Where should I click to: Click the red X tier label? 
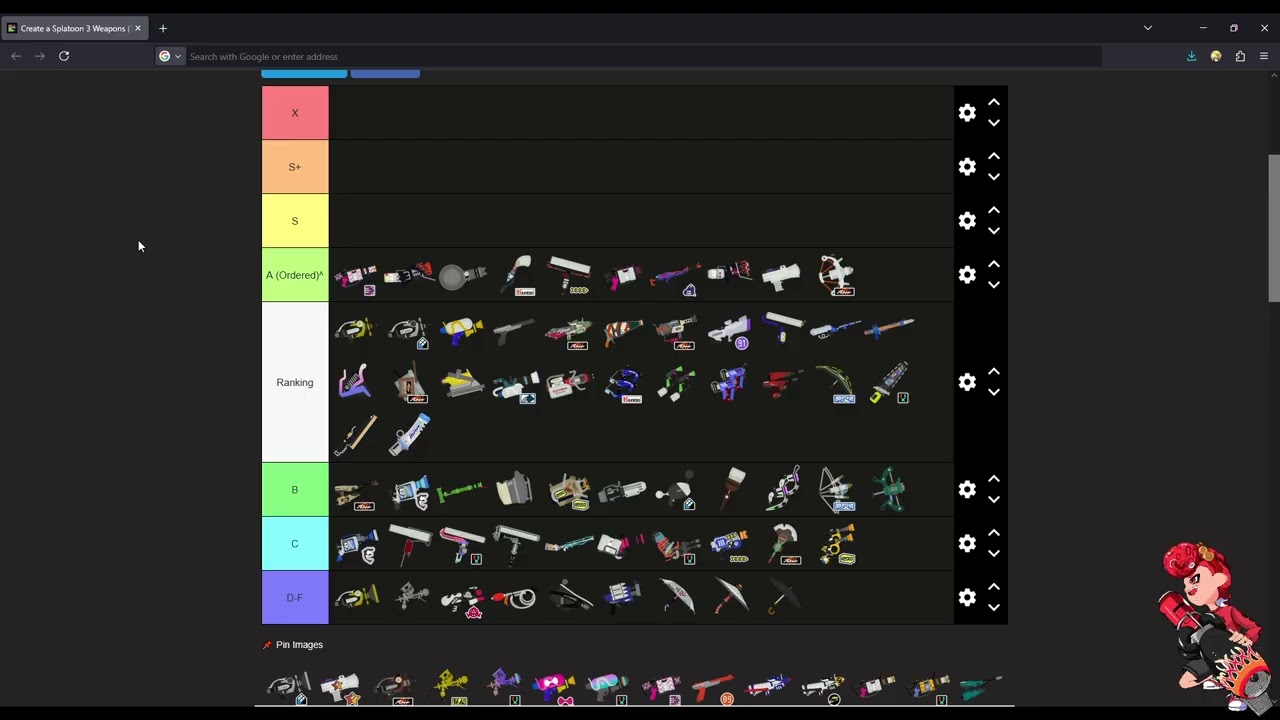click(x=295, y=113)
